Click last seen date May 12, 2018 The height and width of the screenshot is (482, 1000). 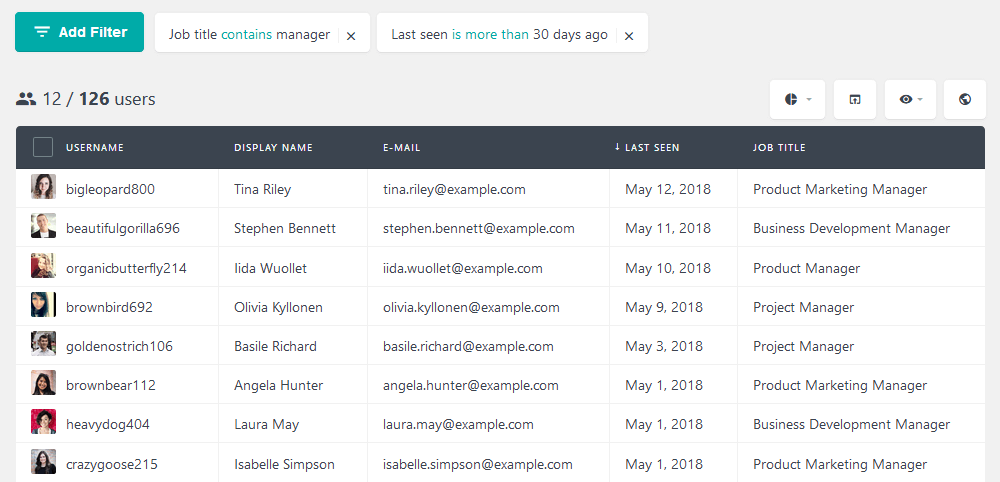[668, 189]
